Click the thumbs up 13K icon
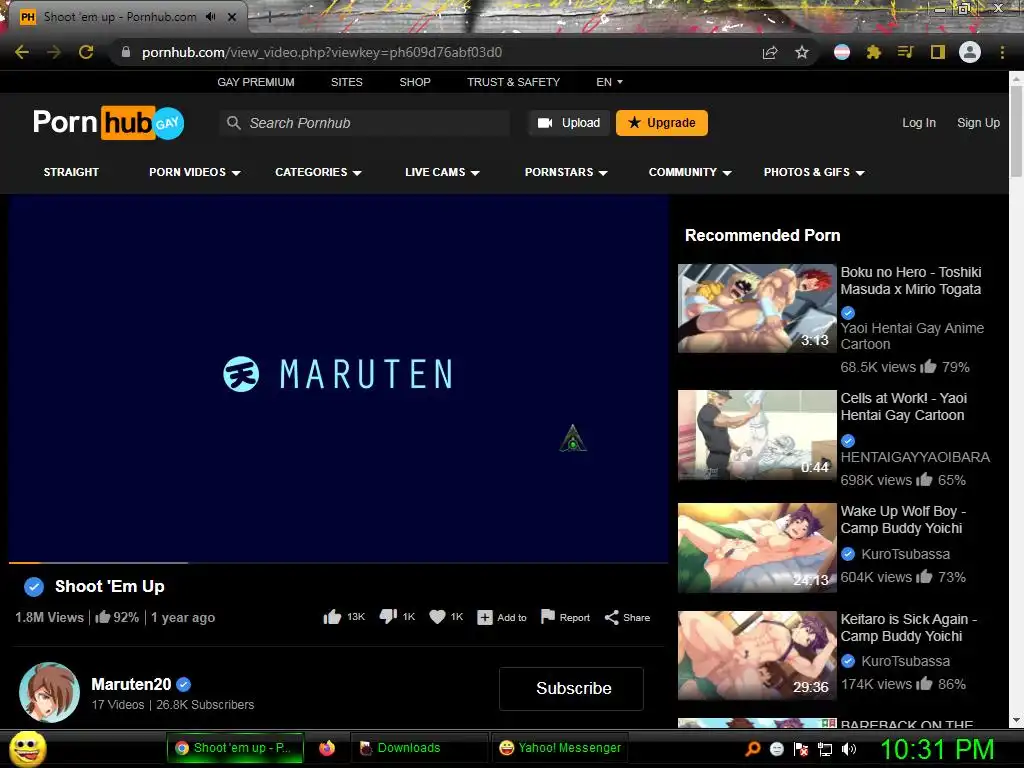The height and width of the screenshot is (768, 1024). coord(332,617)
